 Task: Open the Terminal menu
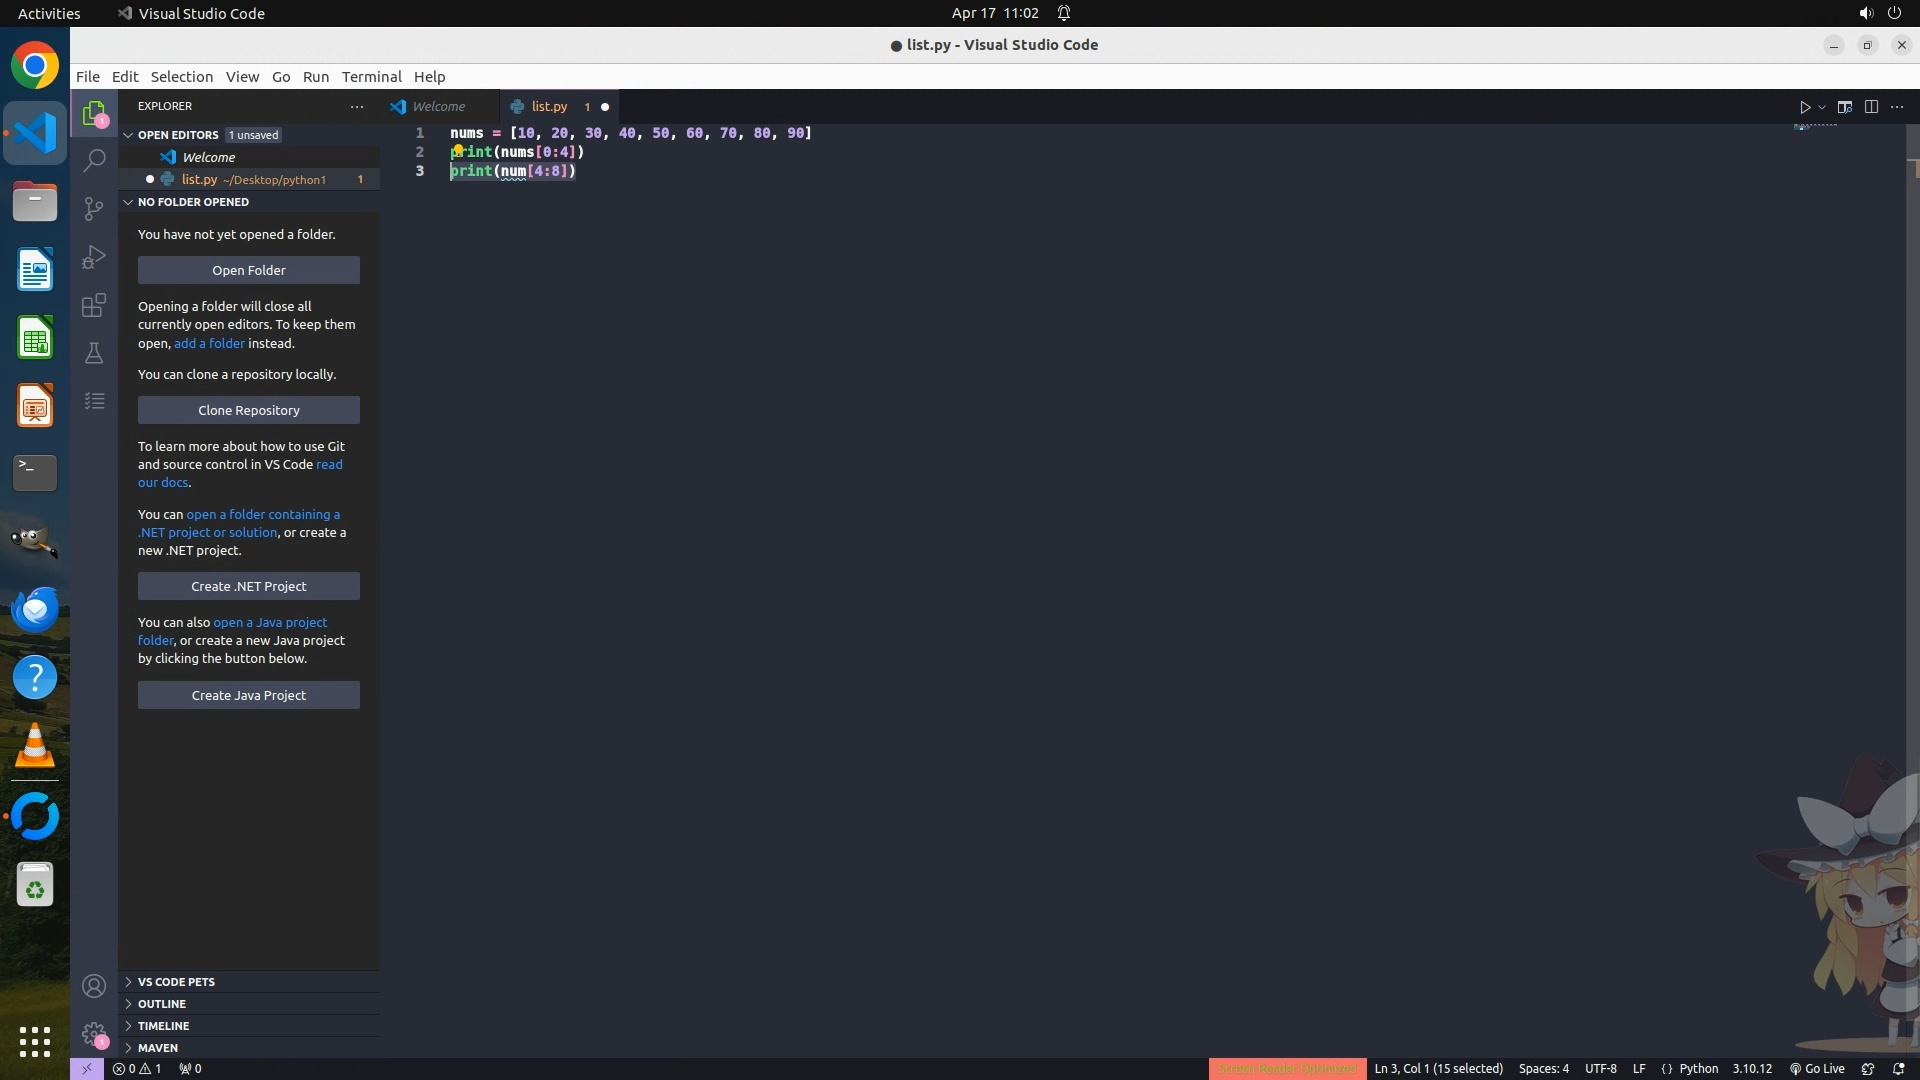pos(371,77)
